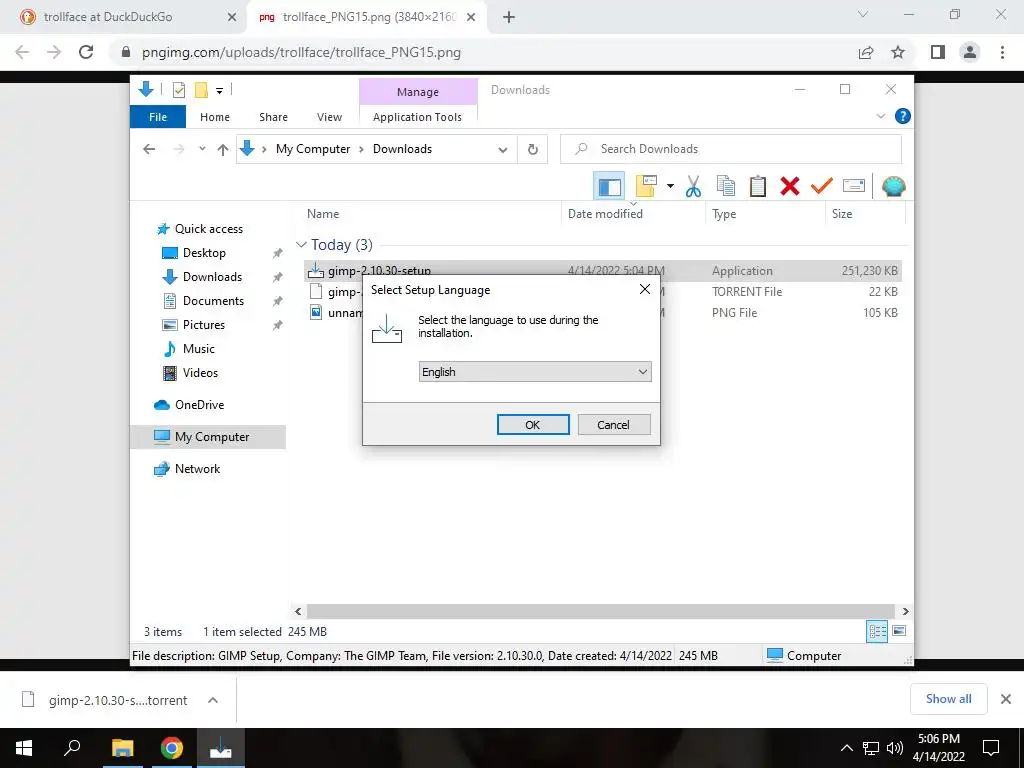Click the Explorer Back arrow
1024x768 pixels.
[149, 149]
